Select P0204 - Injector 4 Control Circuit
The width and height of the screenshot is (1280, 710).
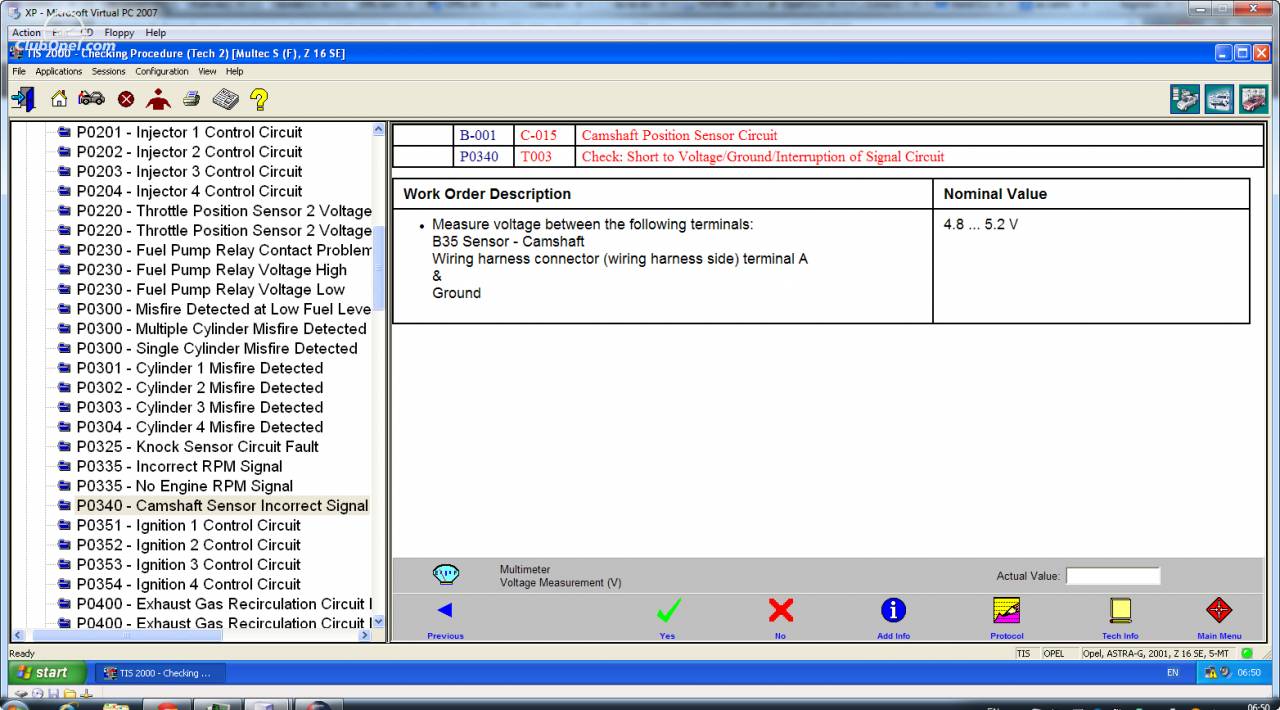189,191
